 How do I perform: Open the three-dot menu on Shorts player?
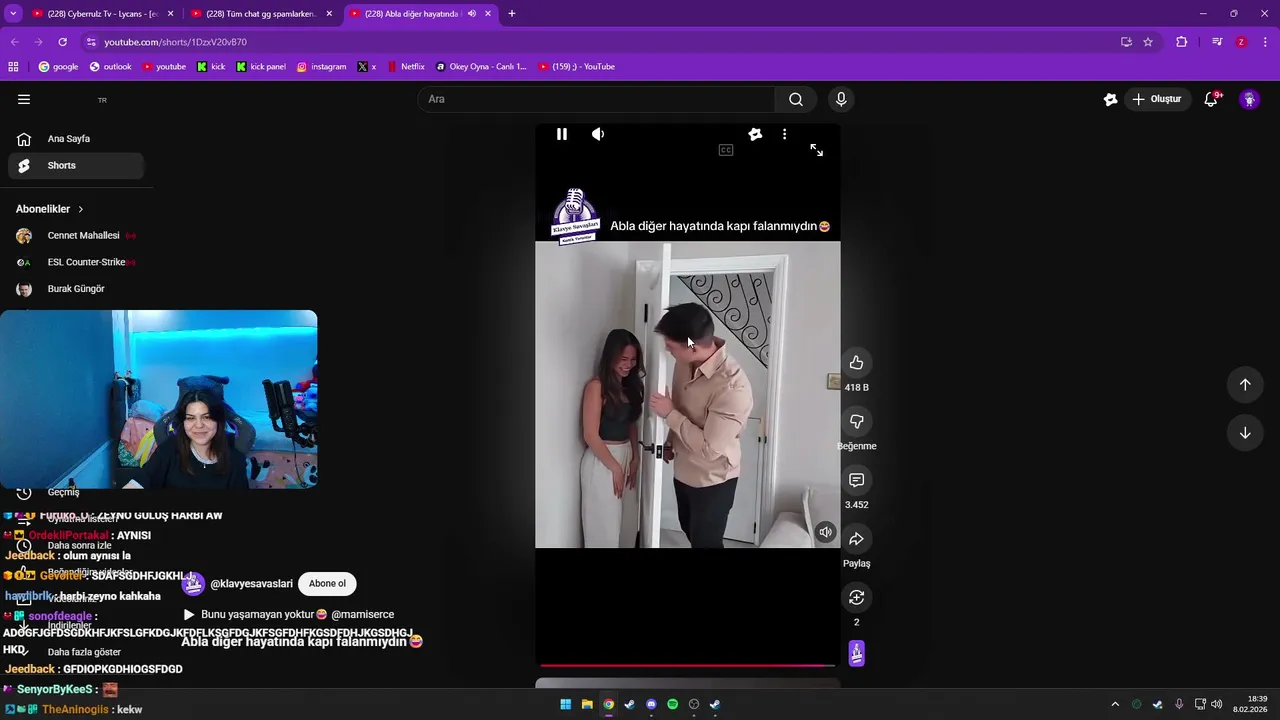(784, 134)
